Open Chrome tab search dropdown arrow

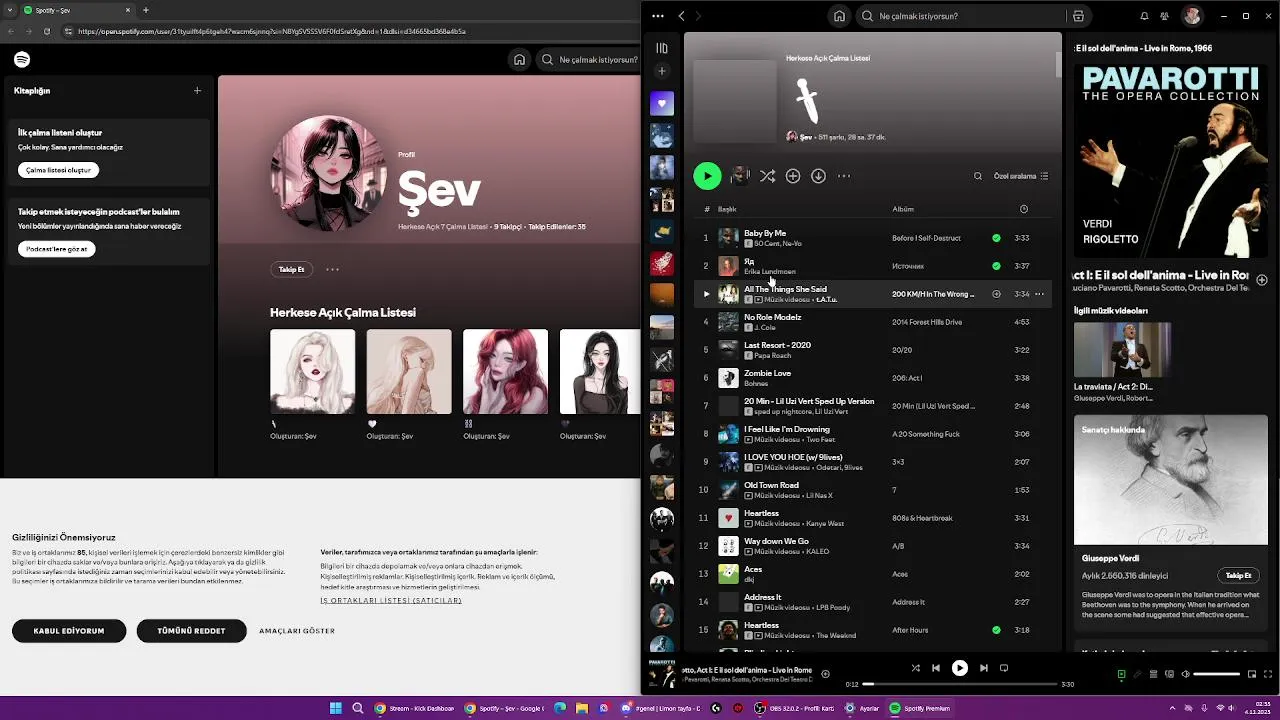9,10
